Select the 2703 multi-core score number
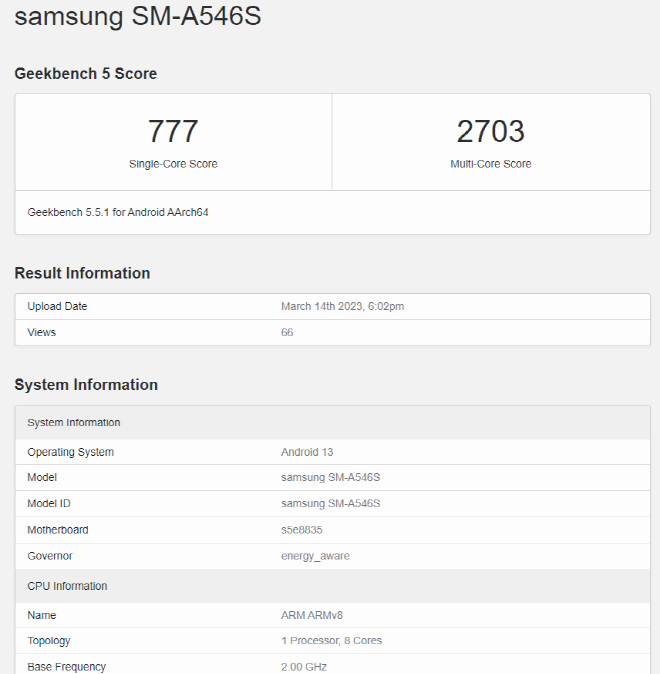This screenshot has width=660, height=674. click(x=490, y=131)
